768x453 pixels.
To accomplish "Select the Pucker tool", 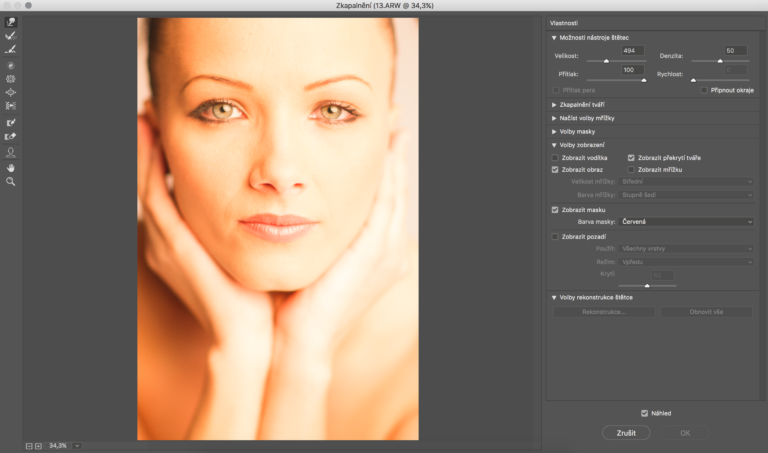I will [11, 78].
